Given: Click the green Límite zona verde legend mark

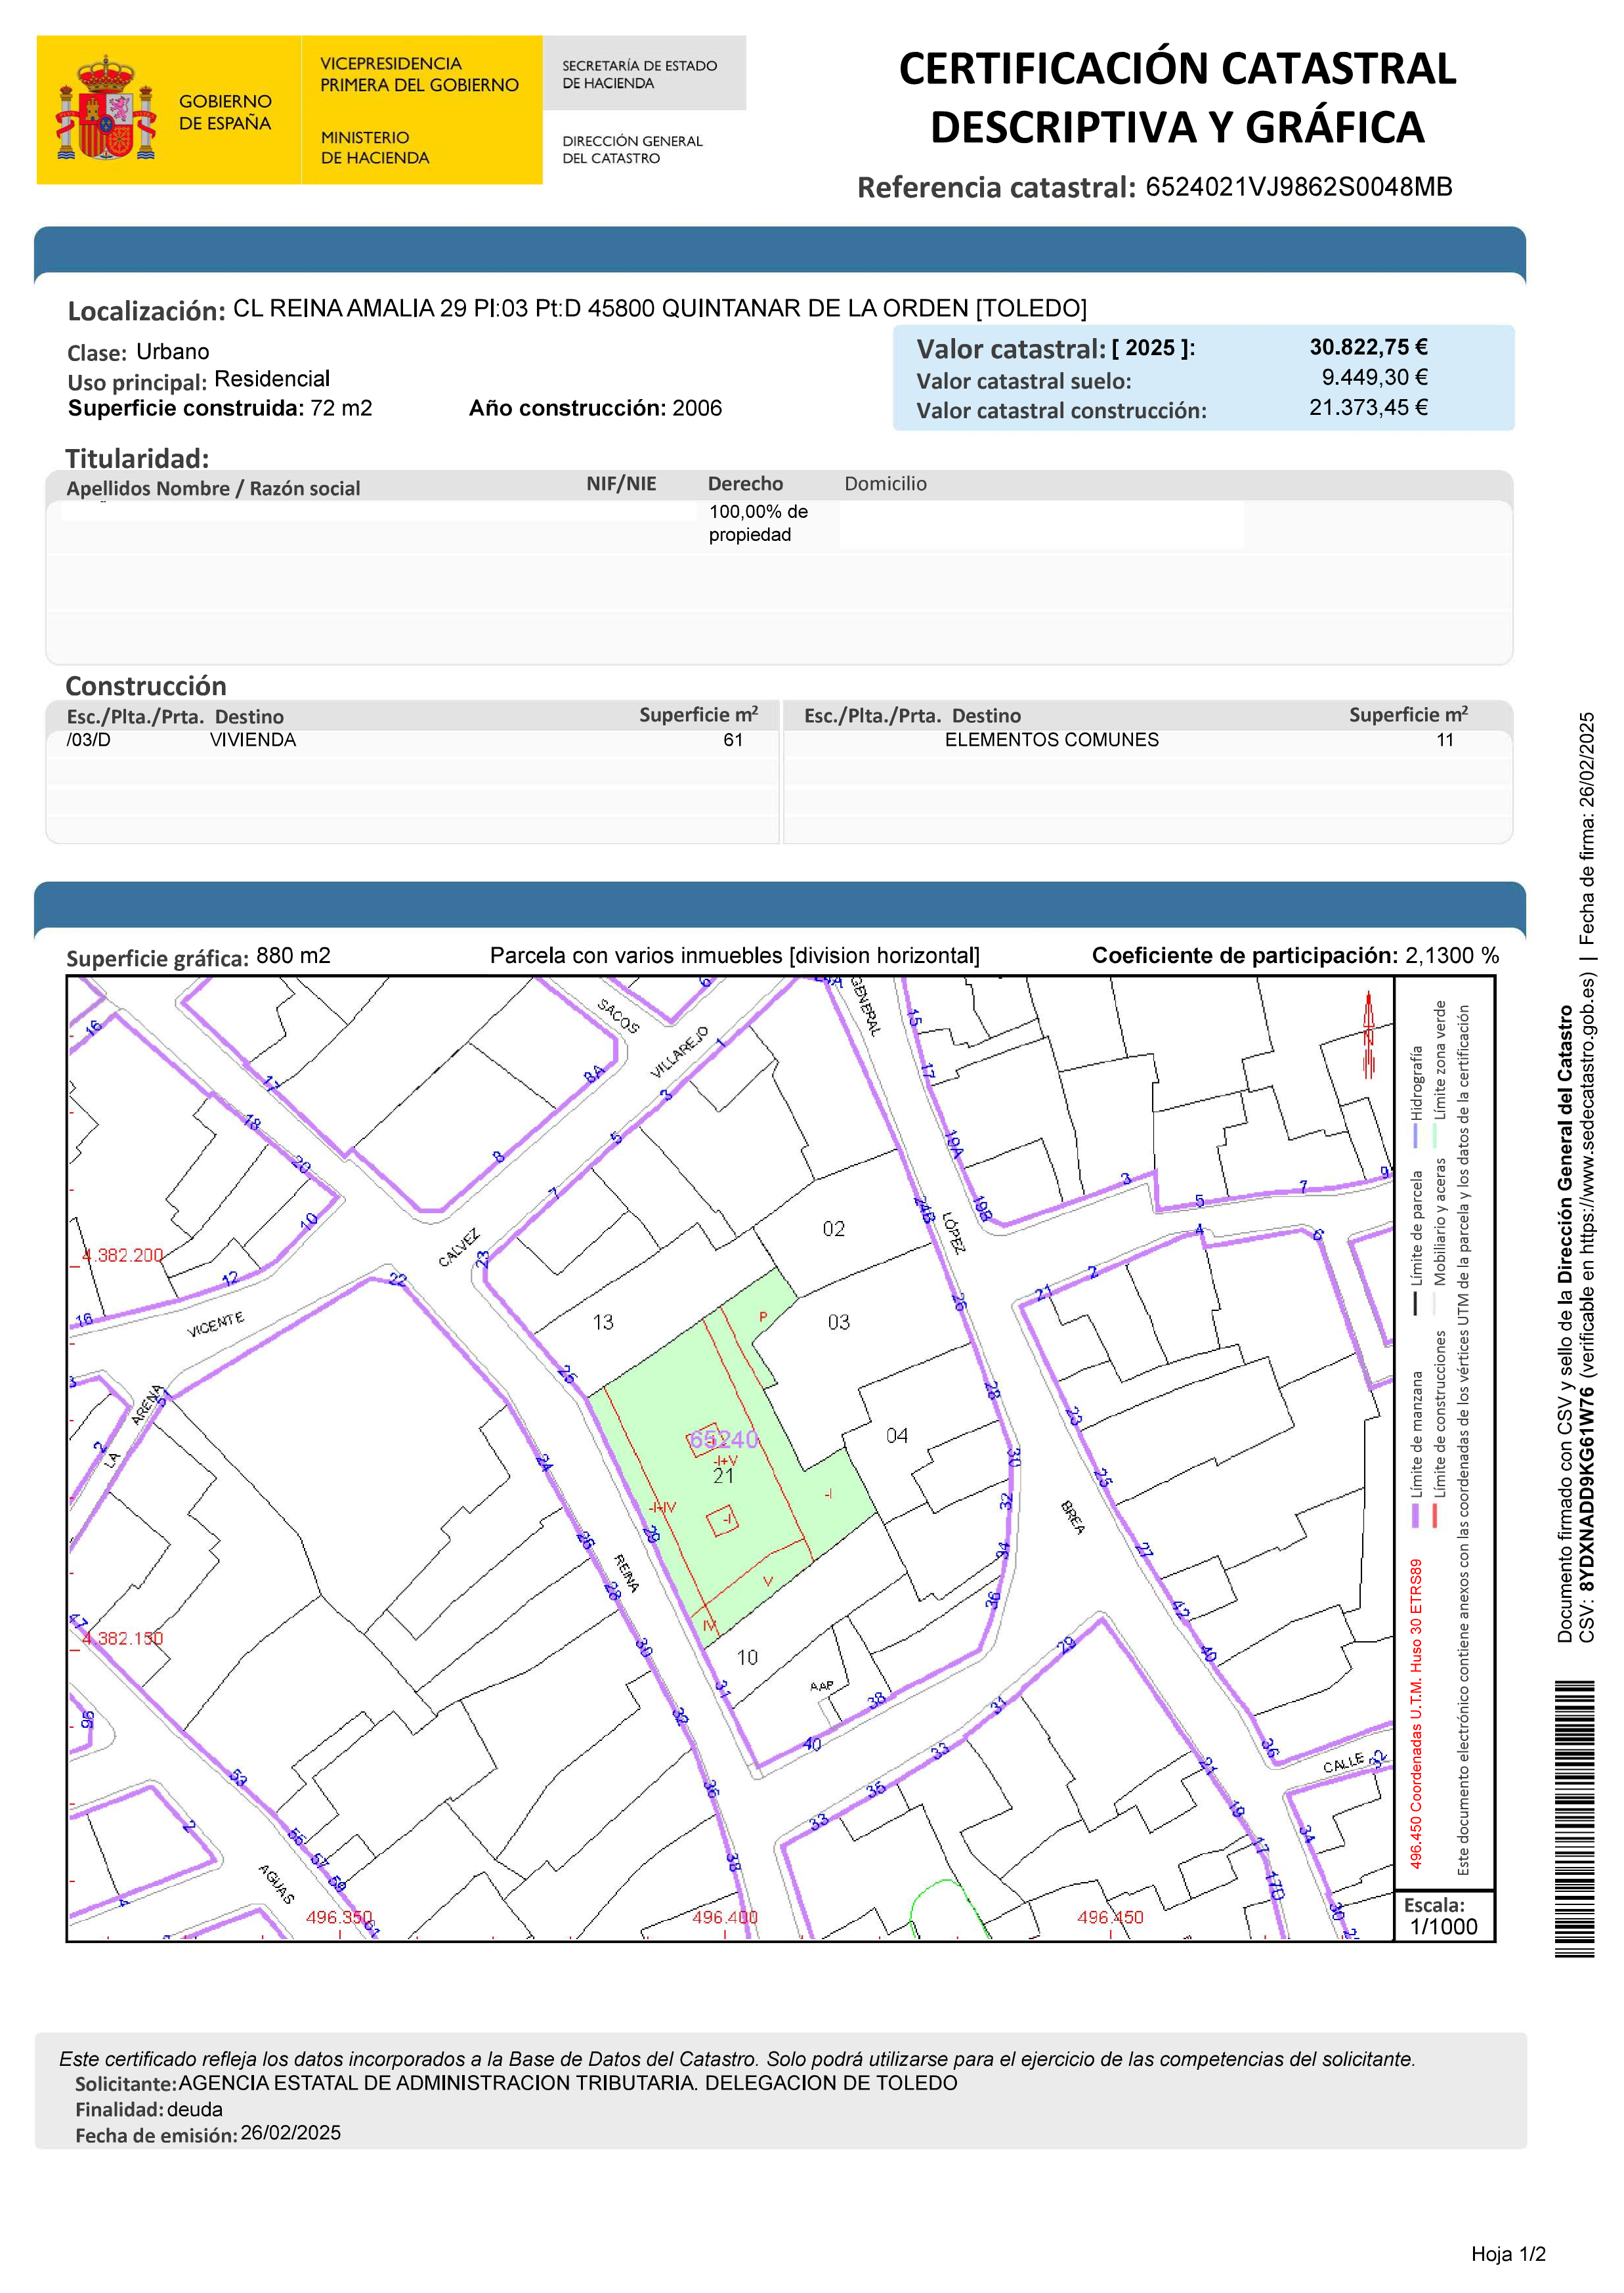Looking at the screenshot, I should 1434,1136.
